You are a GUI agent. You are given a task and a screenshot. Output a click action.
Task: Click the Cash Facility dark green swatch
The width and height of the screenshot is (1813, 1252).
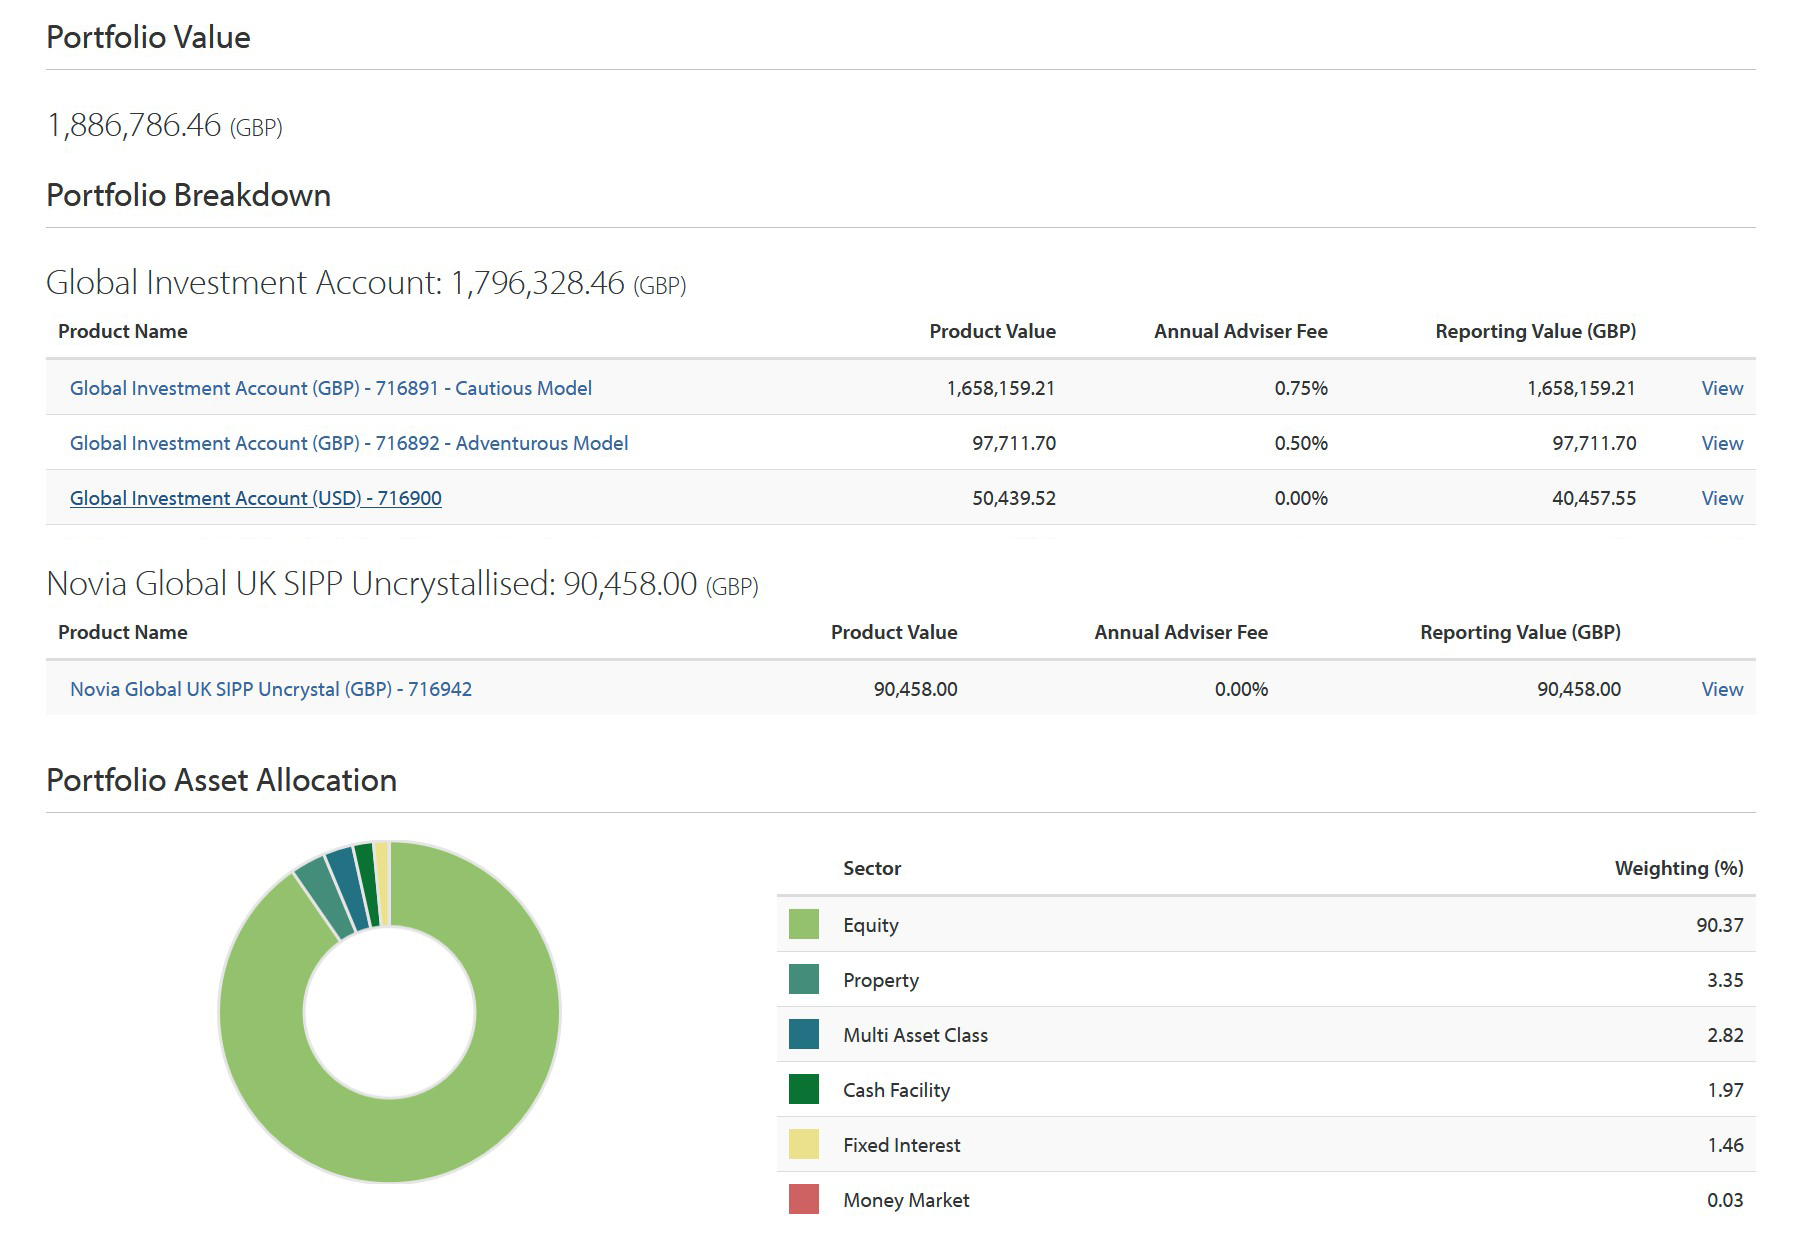pos(803,1089)
